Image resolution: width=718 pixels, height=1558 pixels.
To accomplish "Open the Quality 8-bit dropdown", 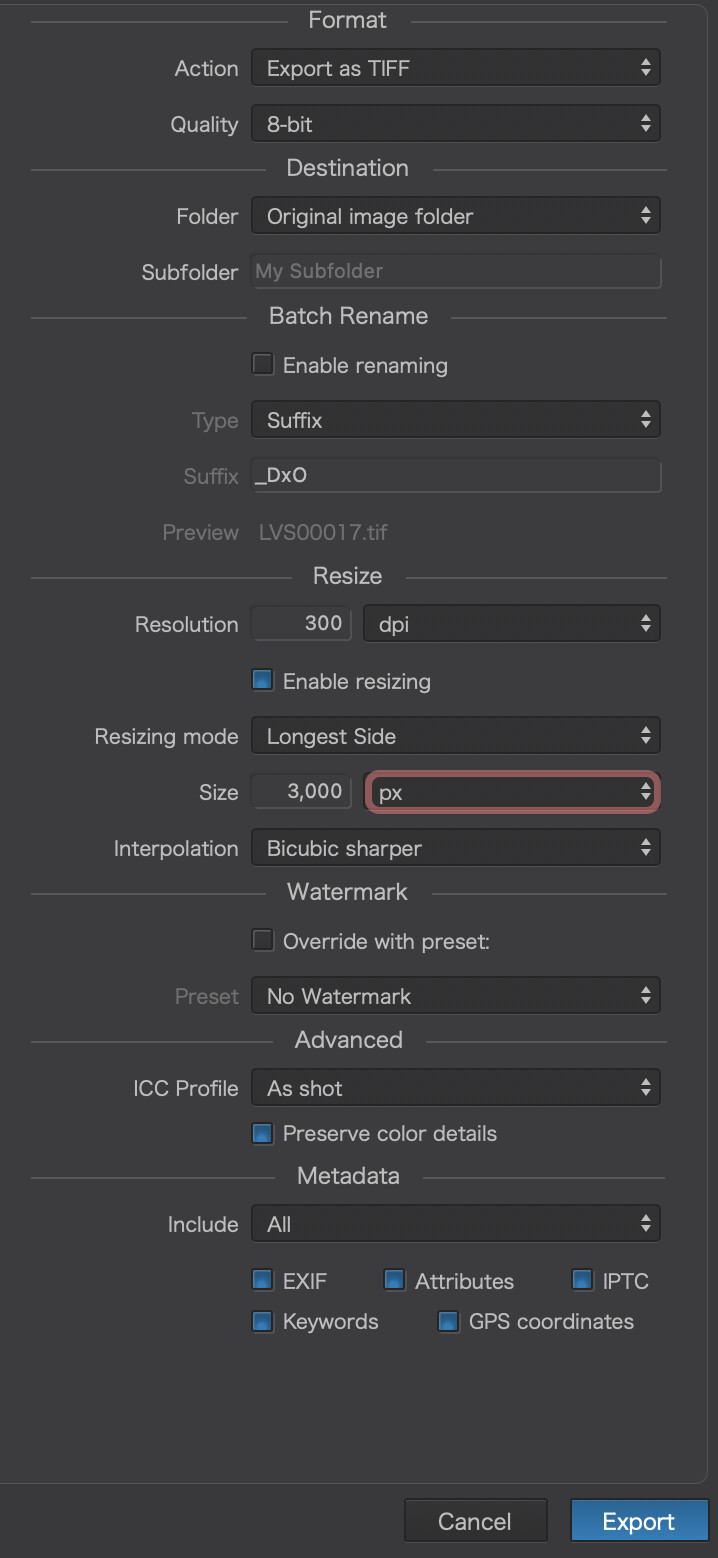I will point(455,125).
